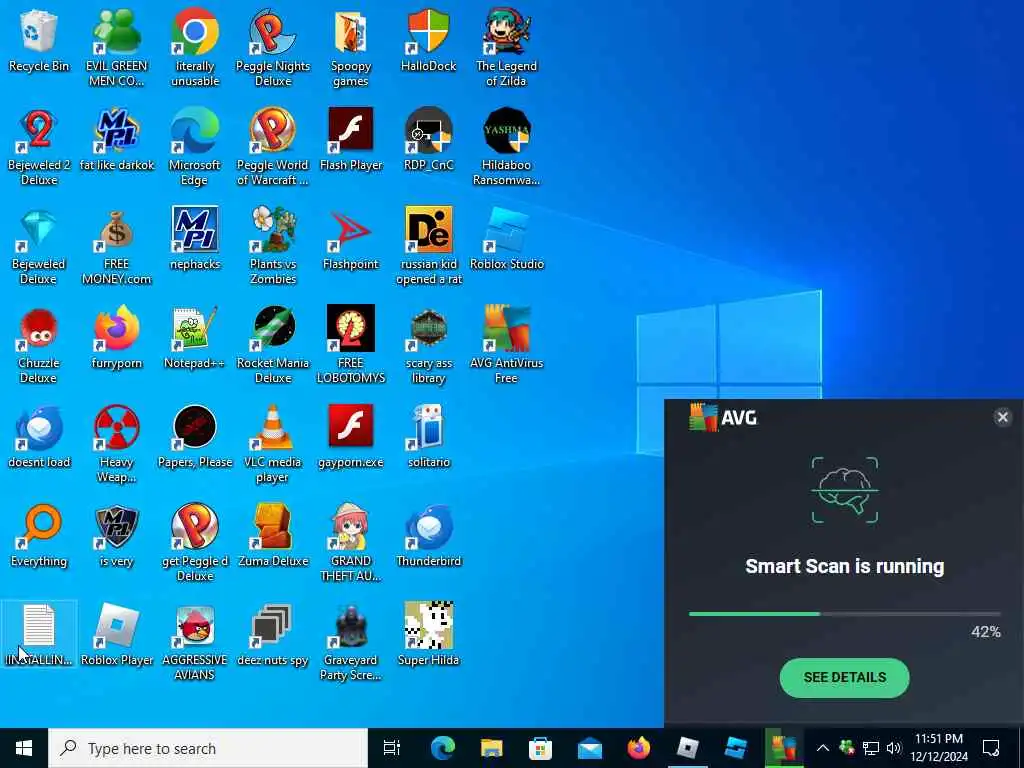Screen dimensions: 1024x768
Task: Open the nephacks shortcut
Action: coord(195,238)
